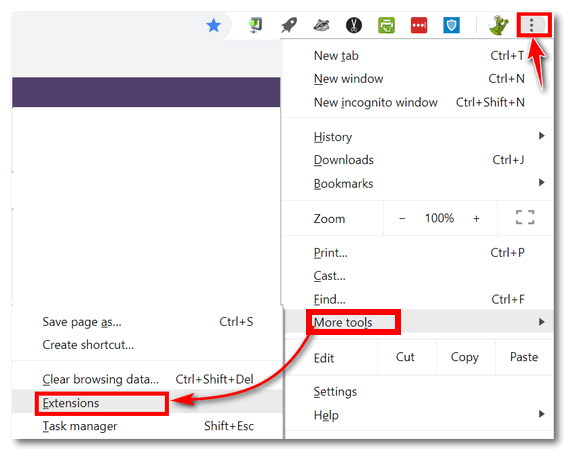Screen dimensions: 567x452
Task: Decrease zoom with the minus button
Action: point(402,218)
